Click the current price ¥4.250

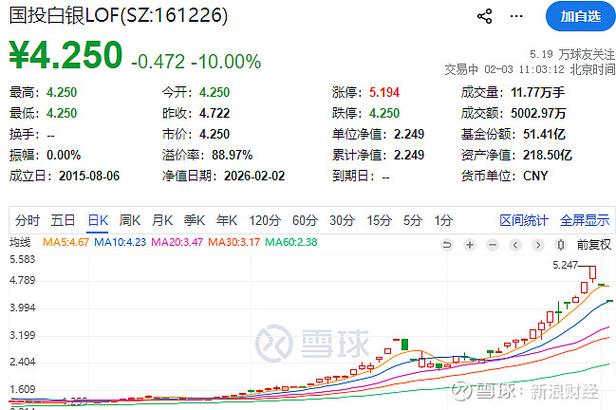coord(66,55)
